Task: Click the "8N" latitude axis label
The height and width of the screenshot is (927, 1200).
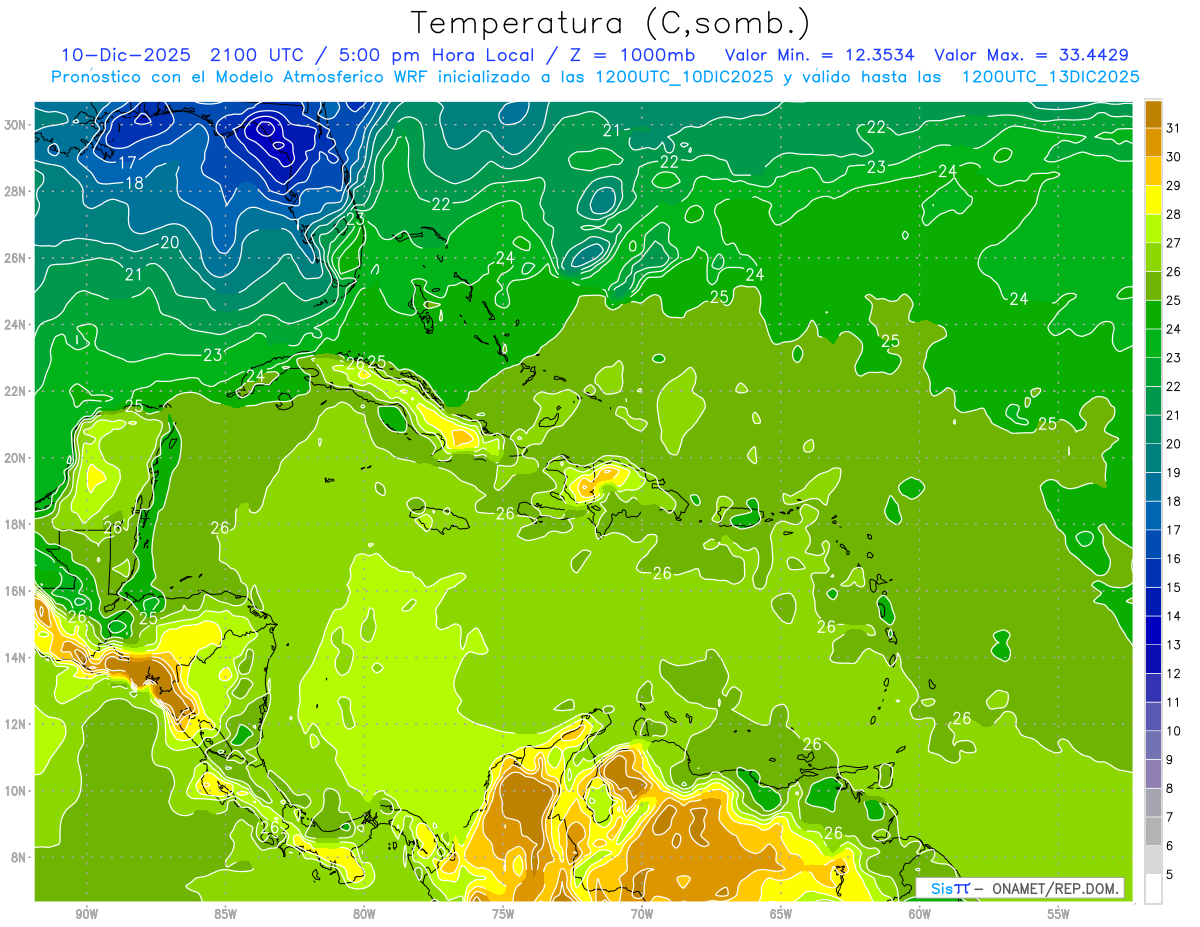Action: click(19, 857)
